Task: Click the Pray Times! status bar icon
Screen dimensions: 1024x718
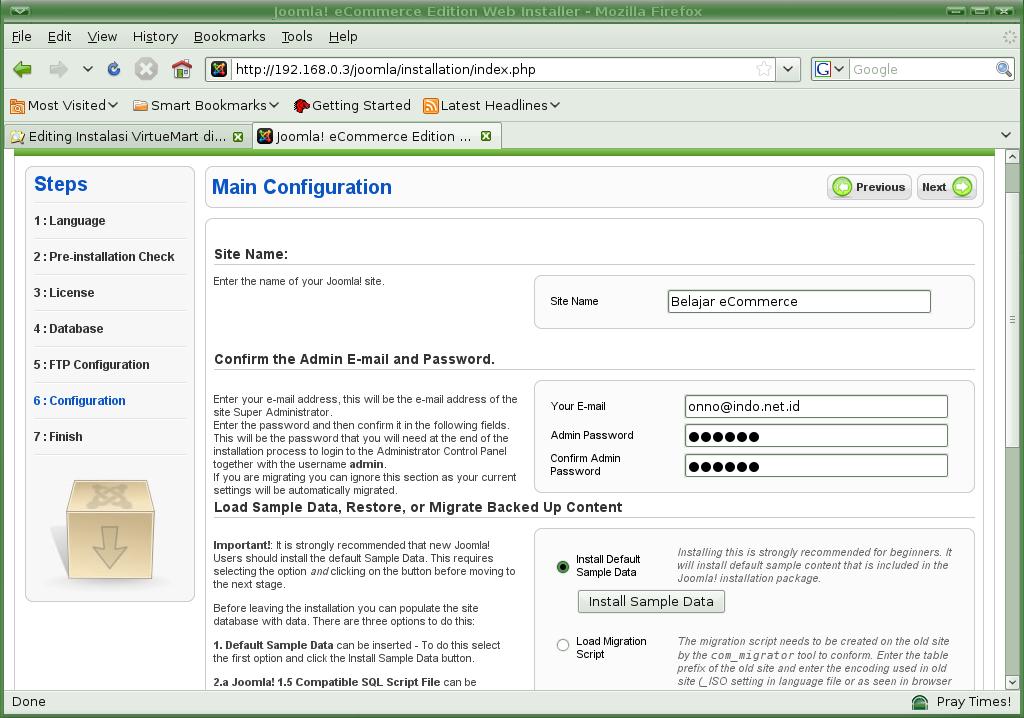Action: pos(920,702)
